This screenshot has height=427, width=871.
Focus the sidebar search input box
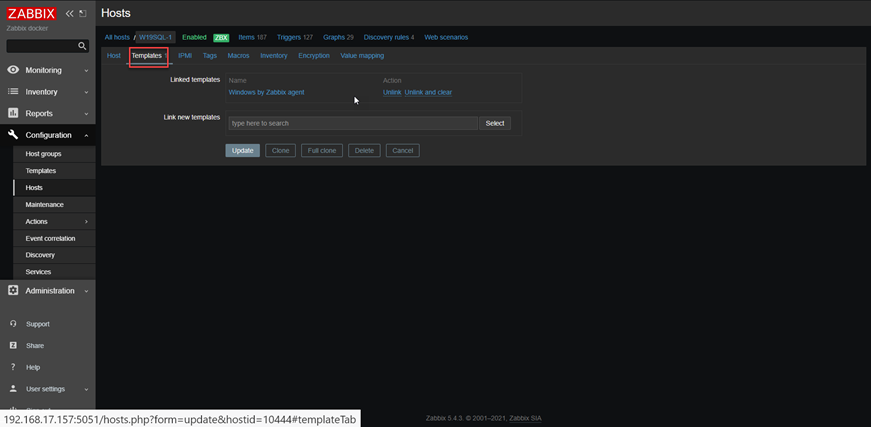(x=42, y=46)
